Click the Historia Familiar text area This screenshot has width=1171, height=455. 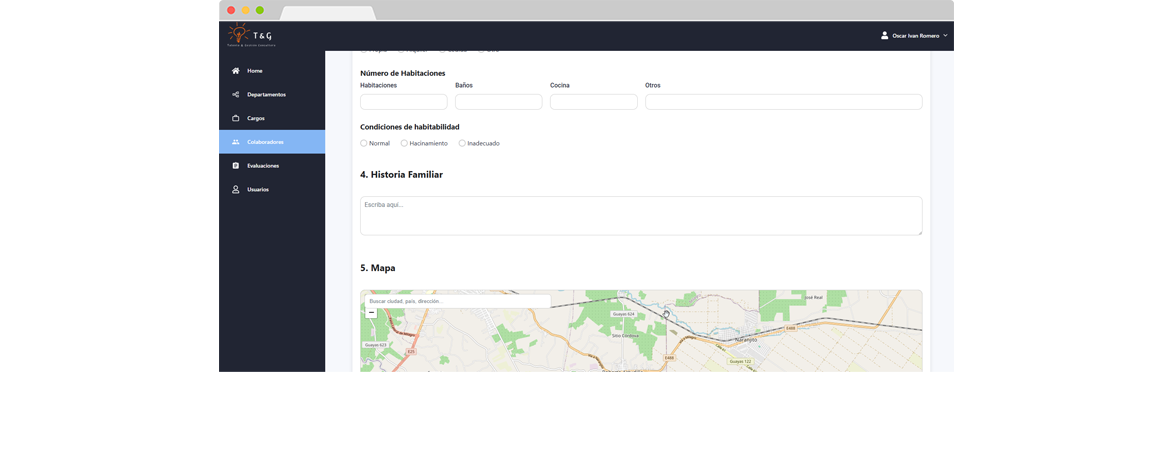640,216
